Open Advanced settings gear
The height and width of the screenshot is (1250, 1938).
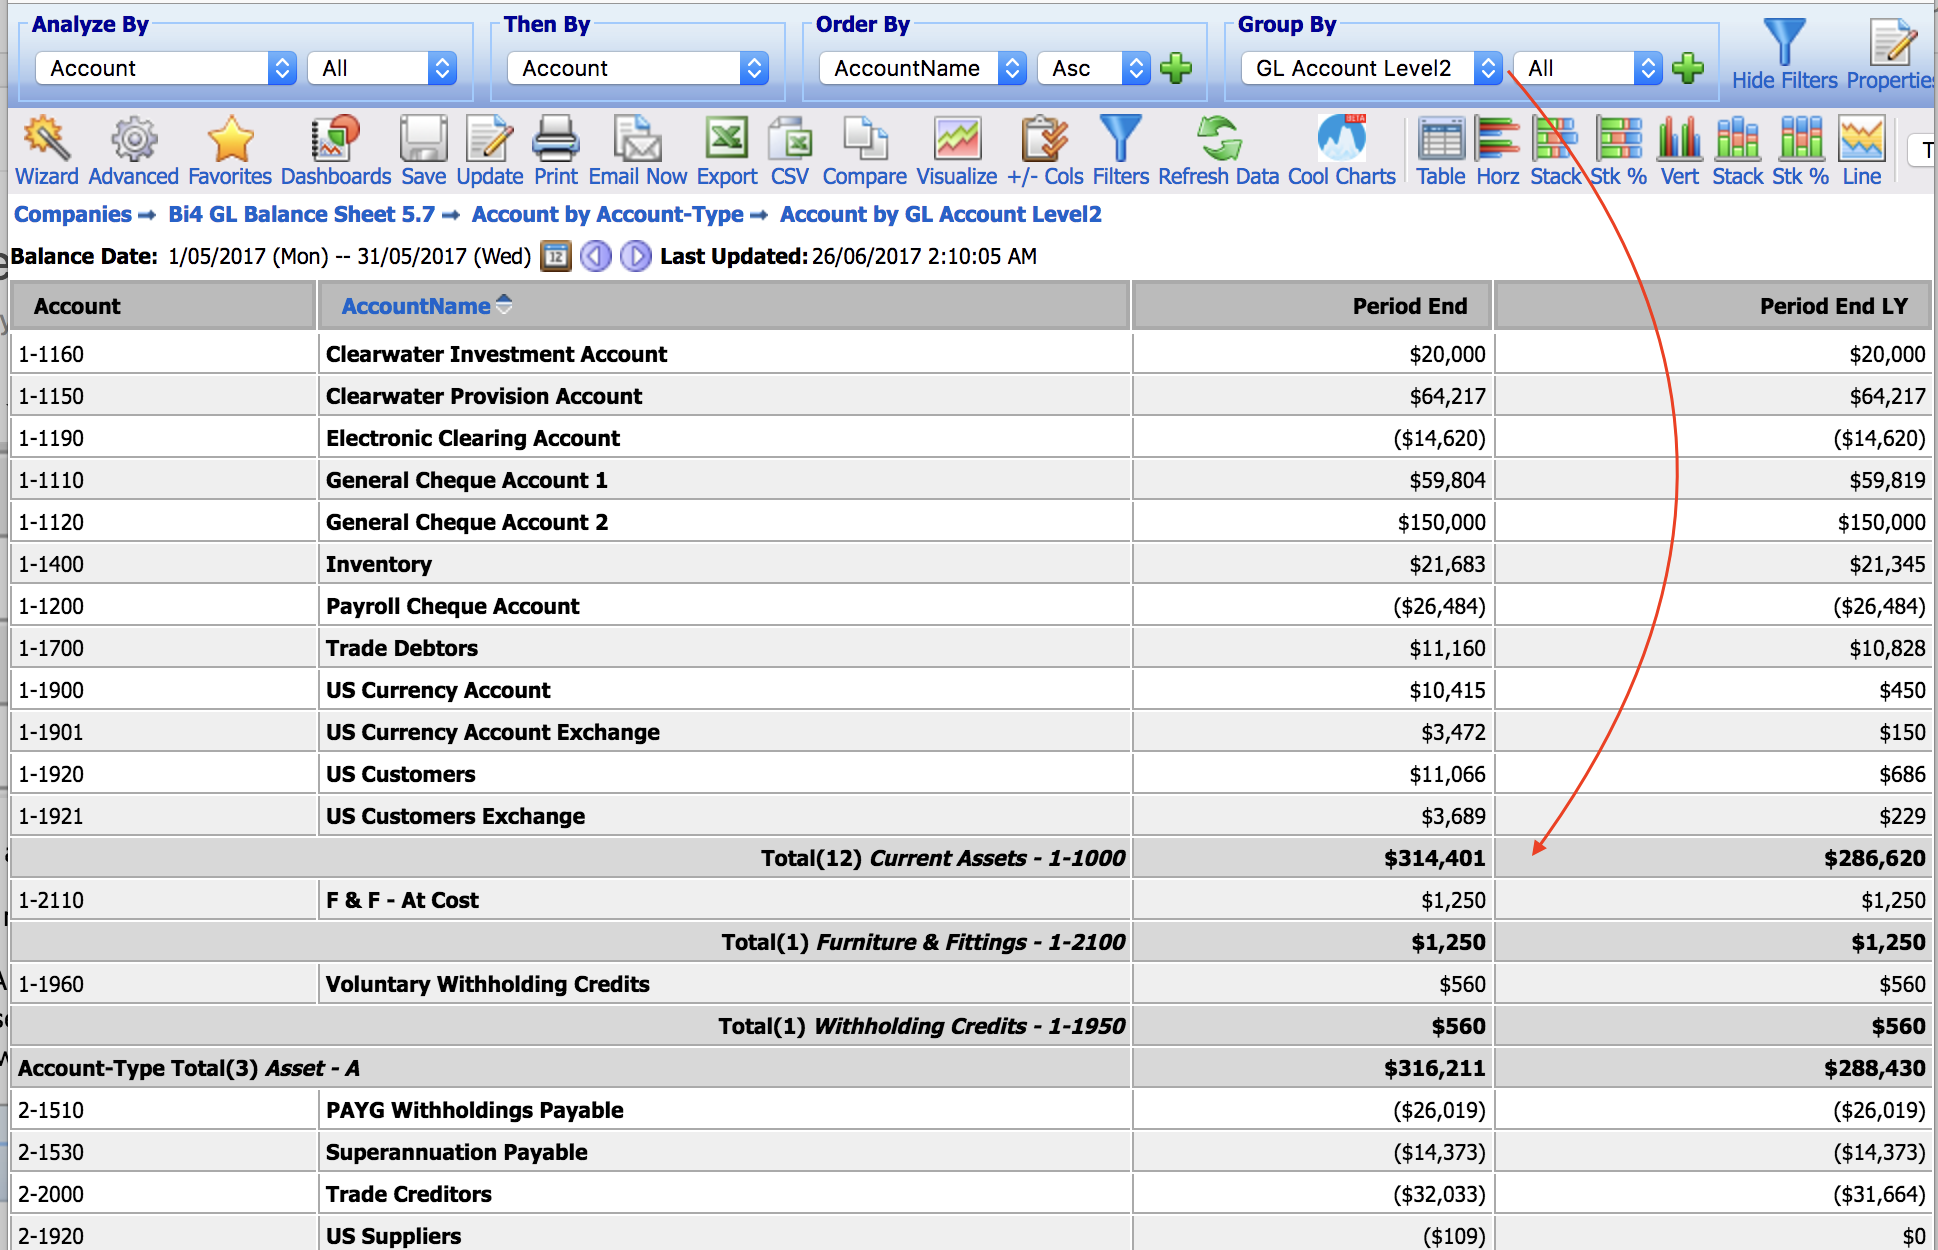click(133, 151)
